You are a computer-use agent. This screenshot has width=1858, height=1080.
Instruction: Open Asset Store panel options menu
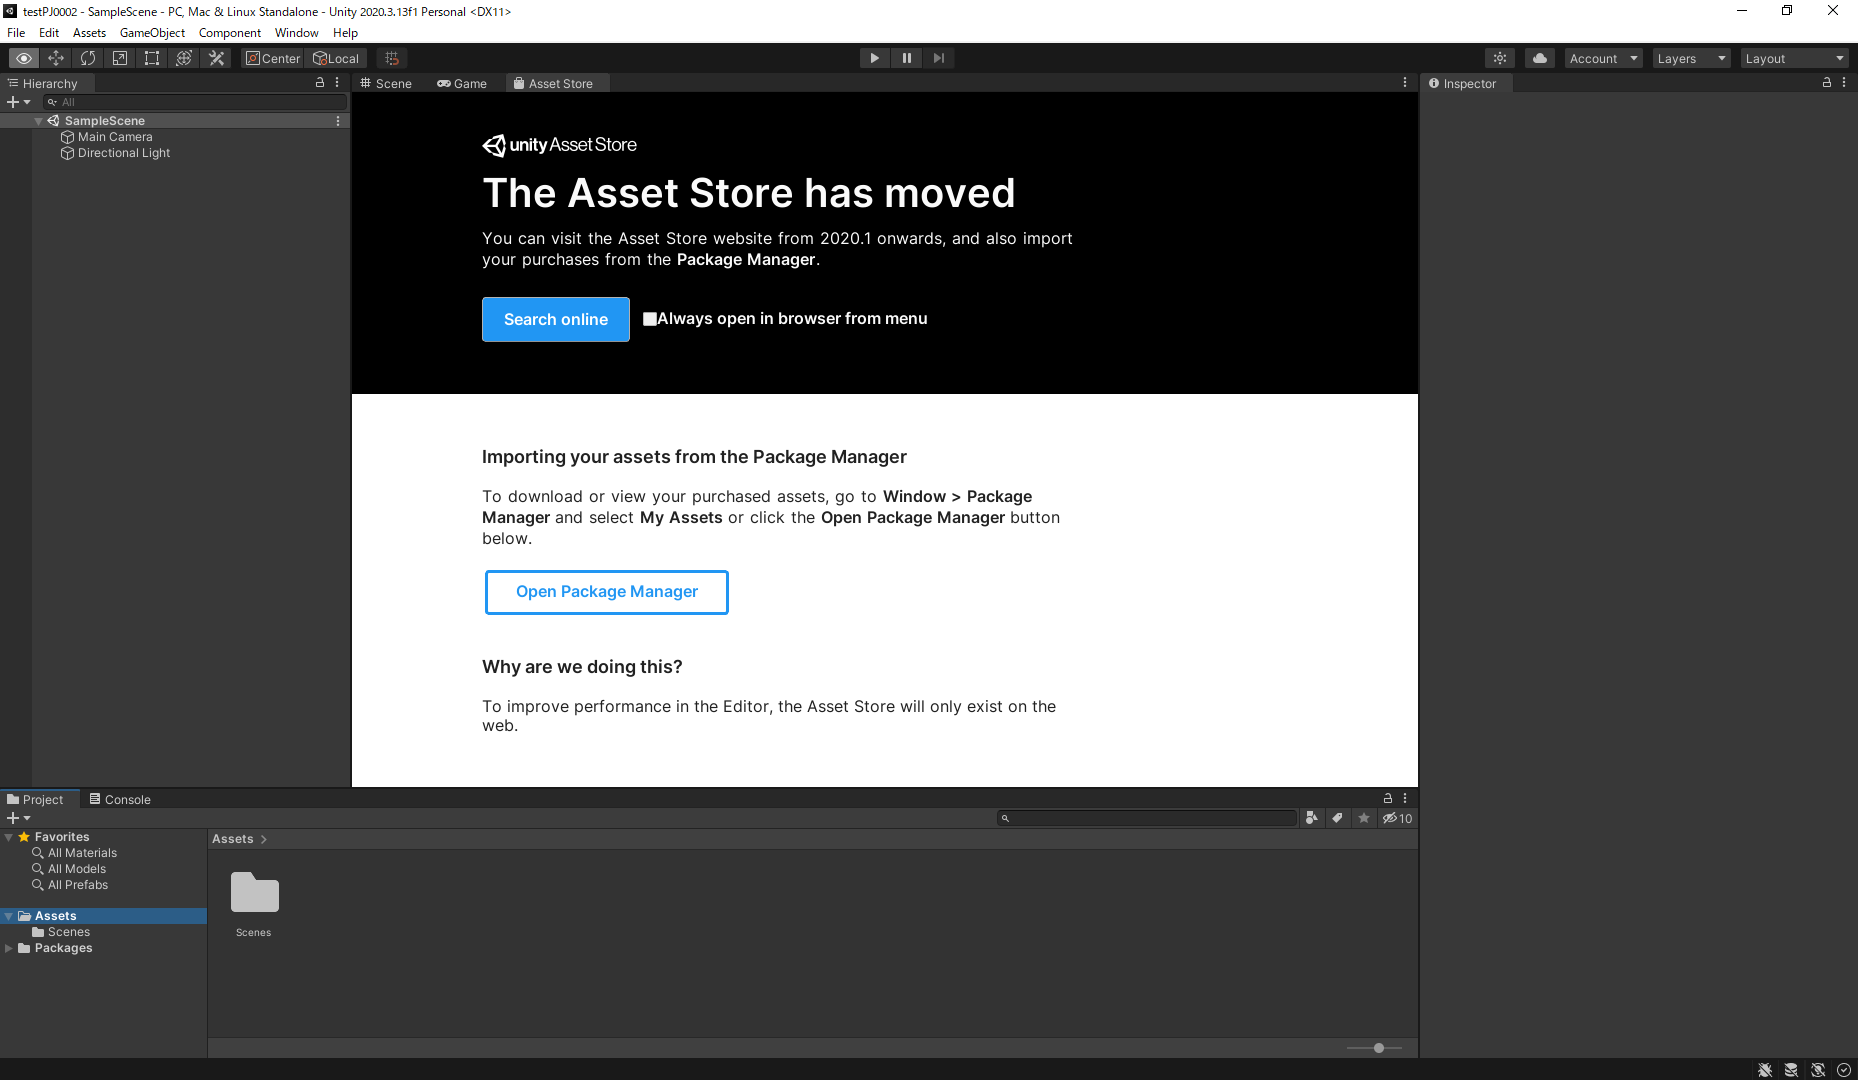[x=1405, y=83]
